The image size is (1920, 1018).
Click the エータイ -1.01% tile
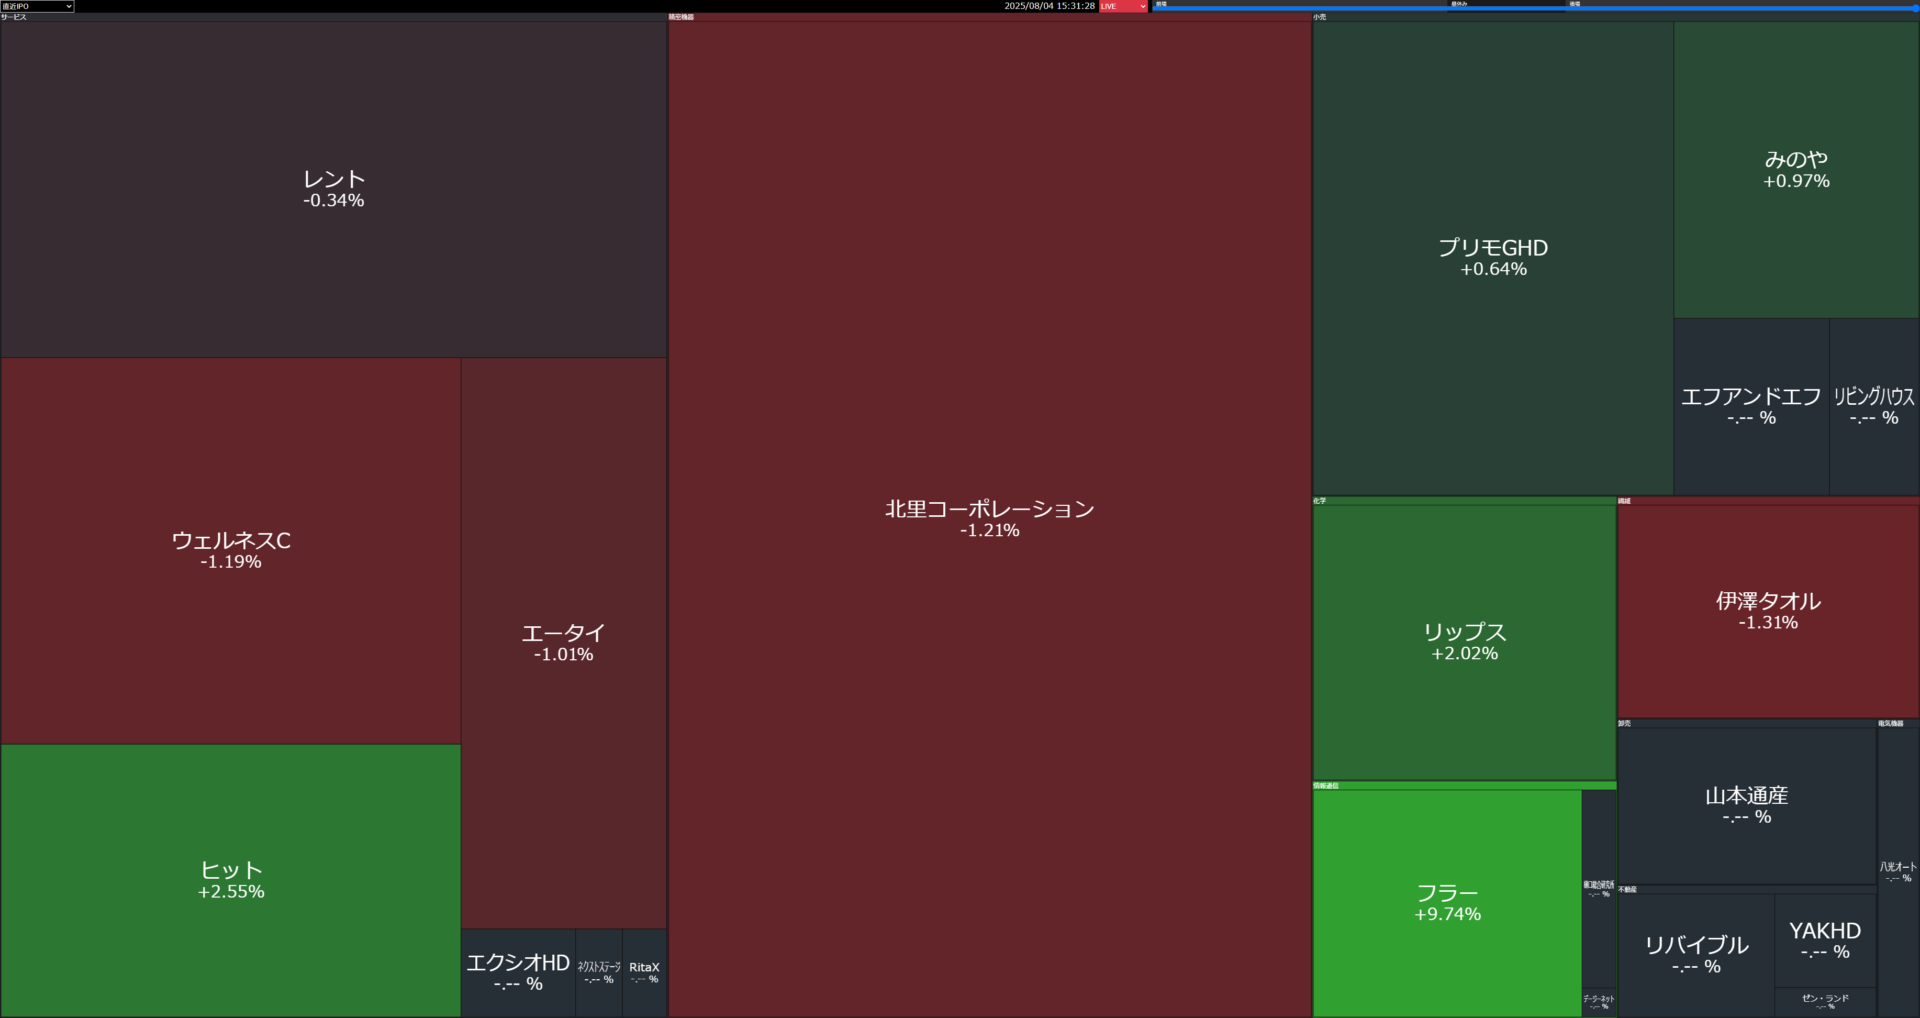[x=564, y=643]
